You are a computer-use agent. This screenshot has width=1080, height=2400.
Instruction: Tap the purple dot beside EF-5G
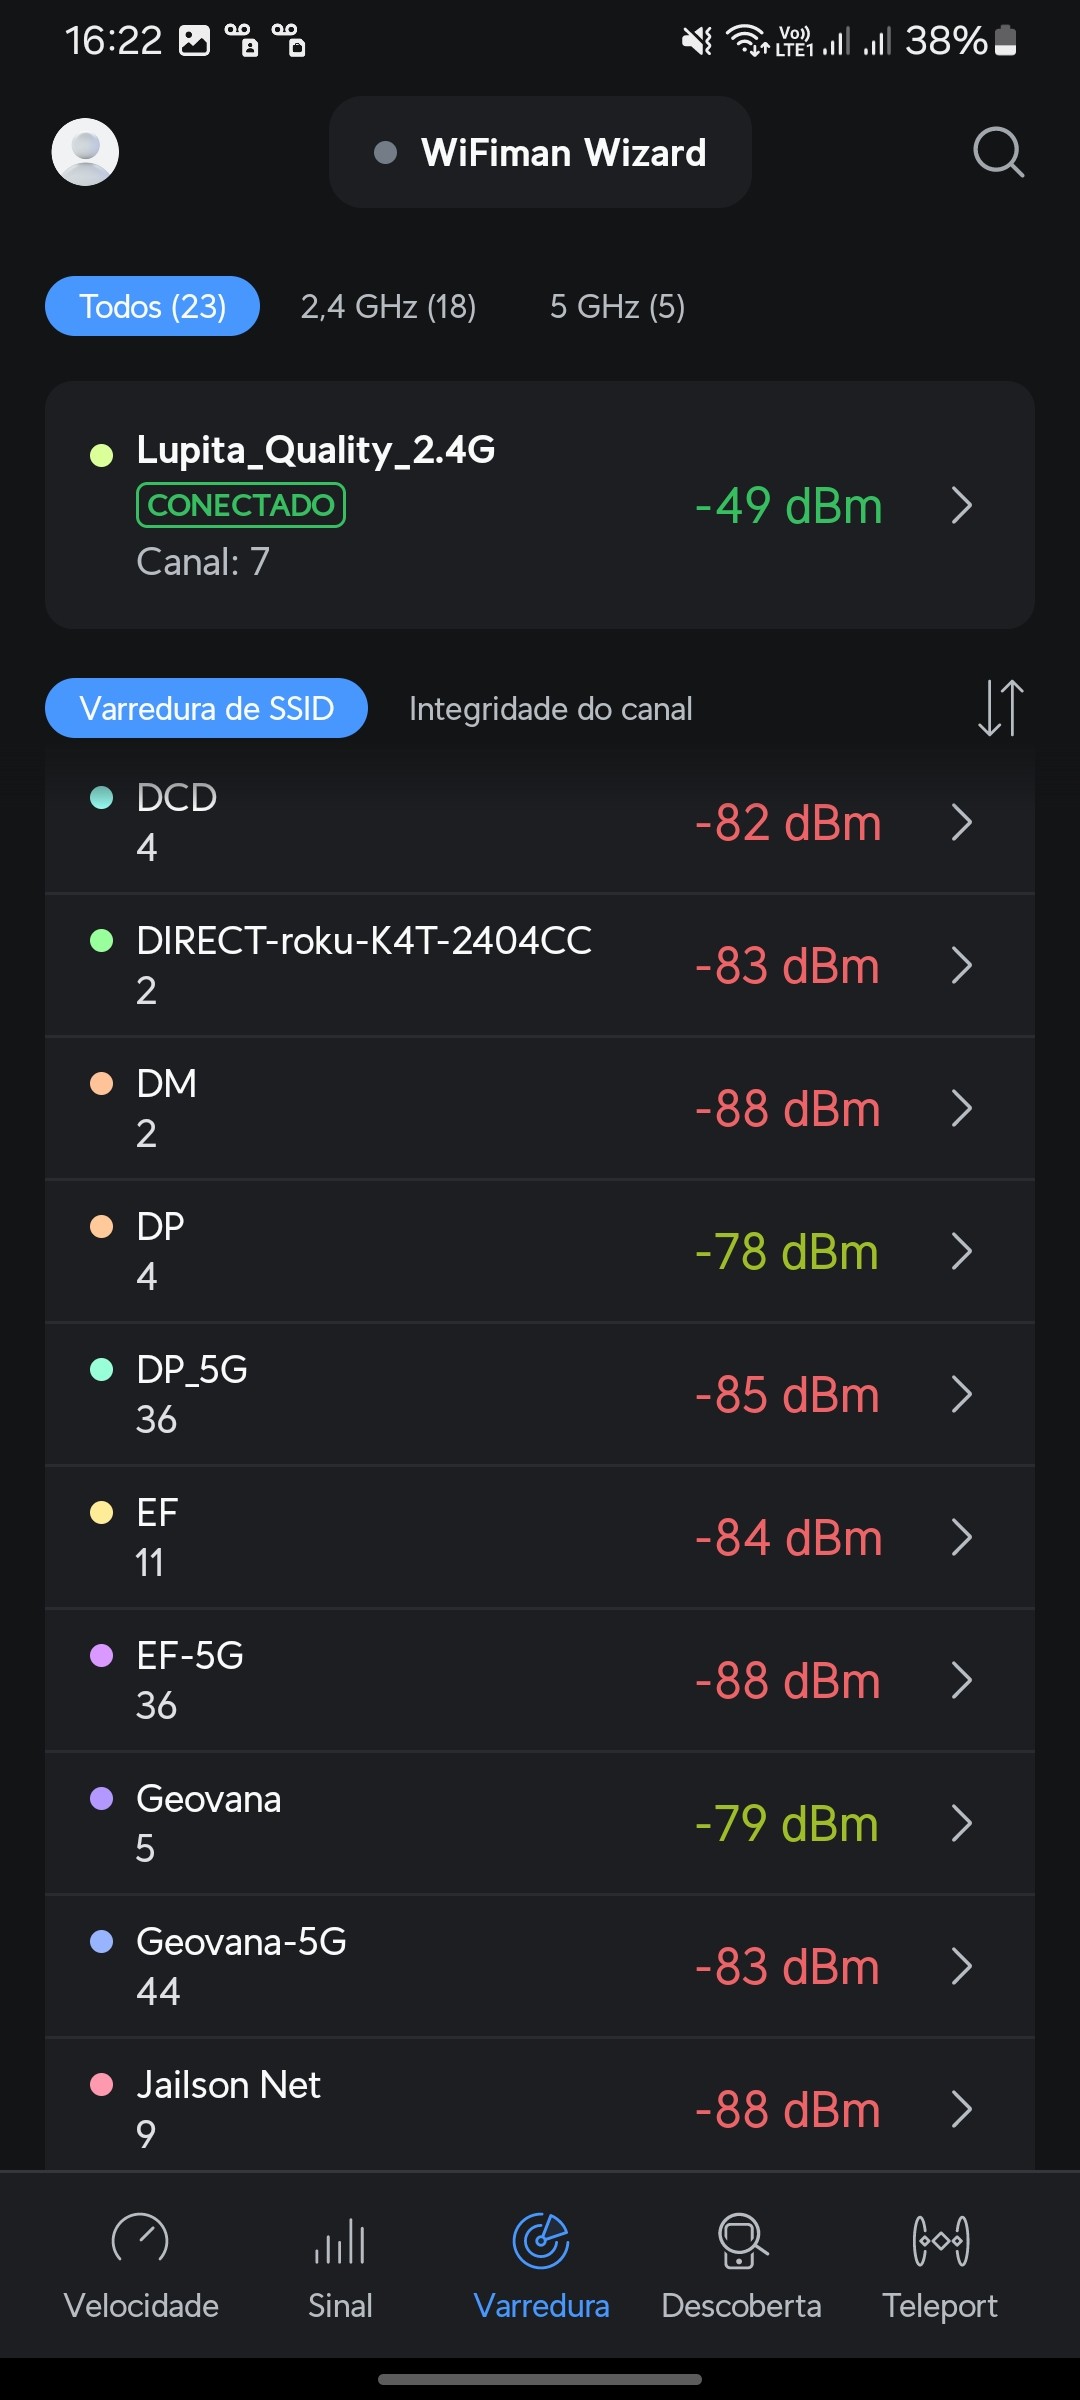(102, 1655)
